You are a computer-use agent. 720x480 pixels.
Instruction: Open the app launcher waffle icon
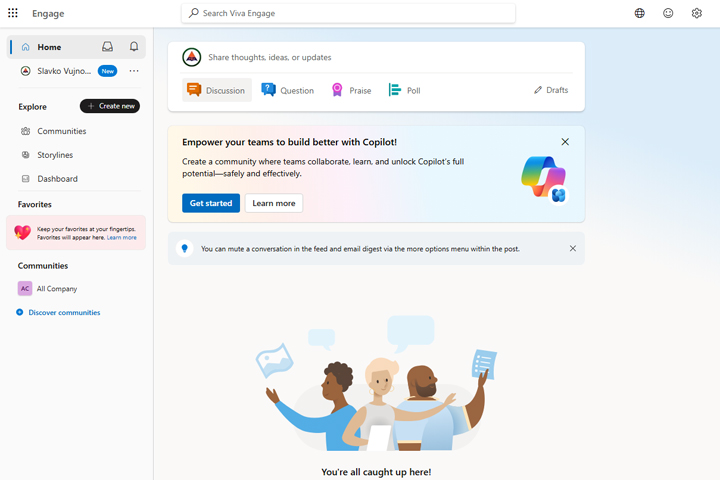(x=13, y=13)
